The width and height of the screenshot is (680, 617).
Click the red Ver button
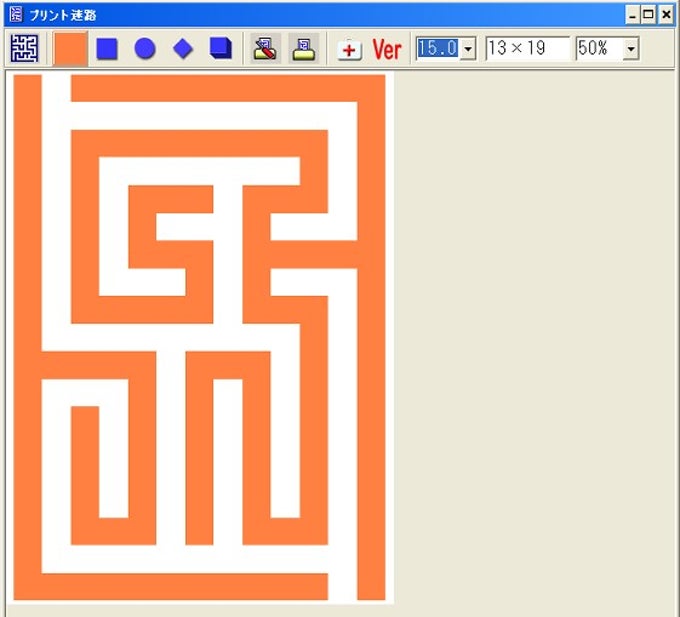[387, 49]
